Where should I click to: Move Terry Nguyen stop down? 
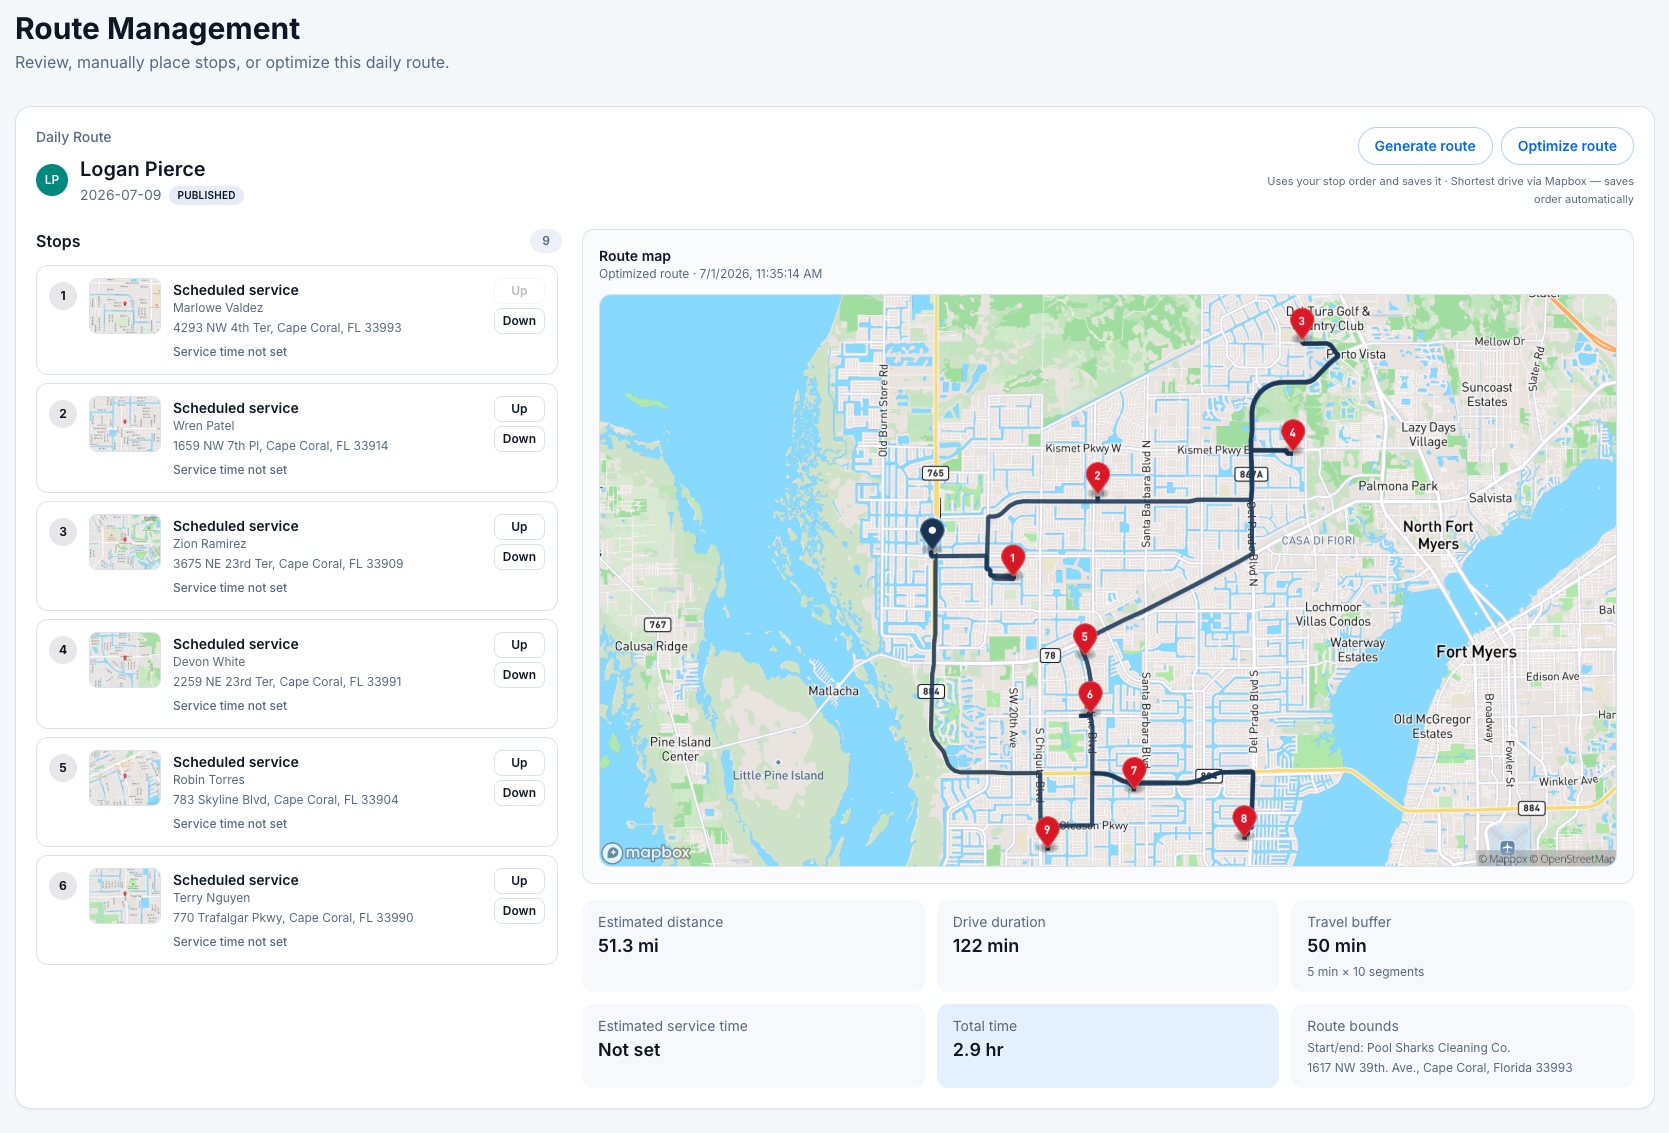(x=519, y=911)
